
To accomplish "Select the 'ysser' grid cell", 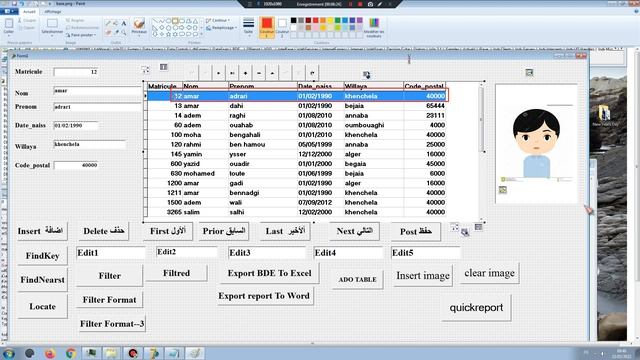I will pyautogui.click(x=262, y=154).
